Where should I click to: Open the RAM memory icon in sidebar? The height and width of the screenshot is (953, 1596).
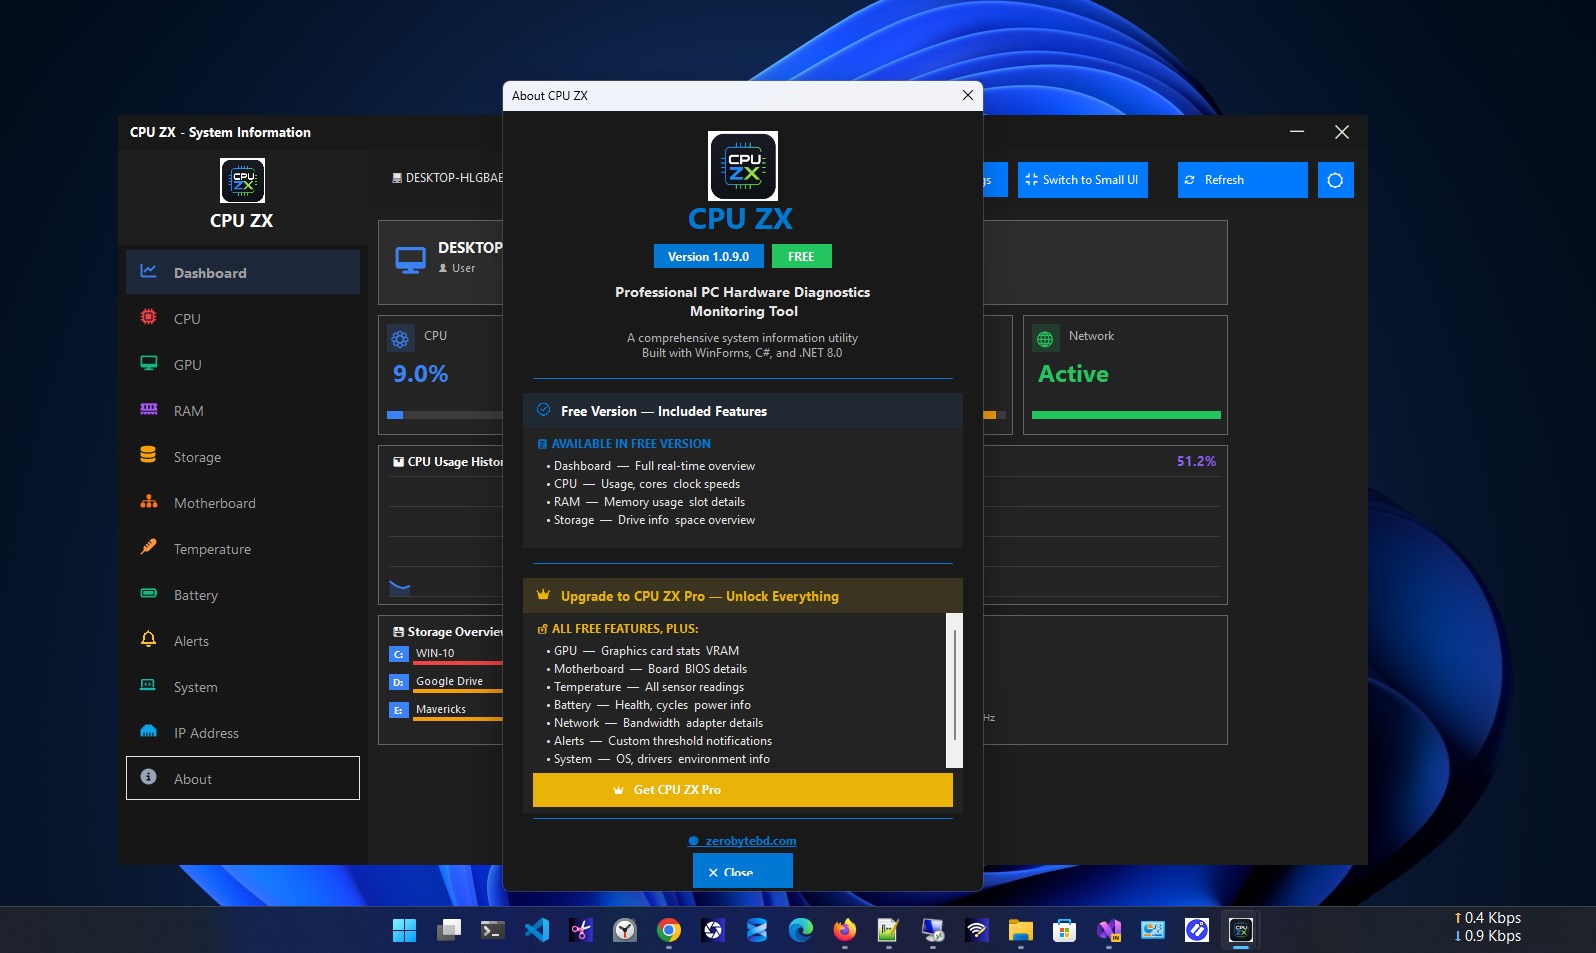point(148,409)
